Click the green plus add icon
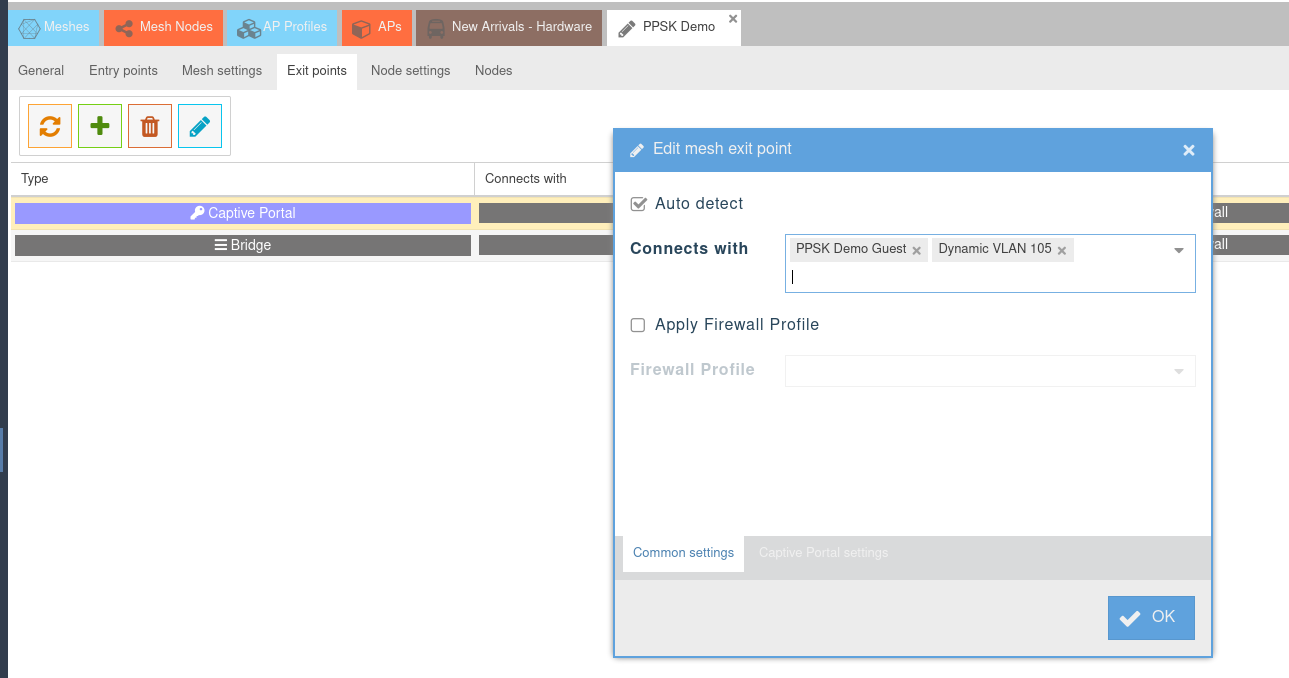Image resolution: width=1289 pixels, height=678 pixels. 100,126
